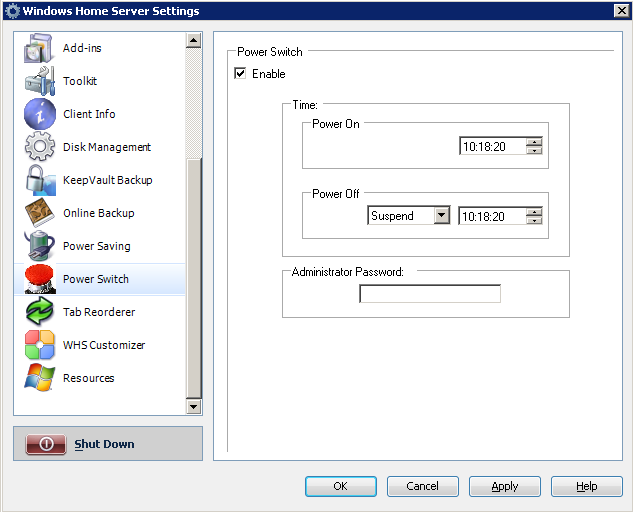
Task: Open Disk Management gear icon
Action: click(x=39, y=147)
